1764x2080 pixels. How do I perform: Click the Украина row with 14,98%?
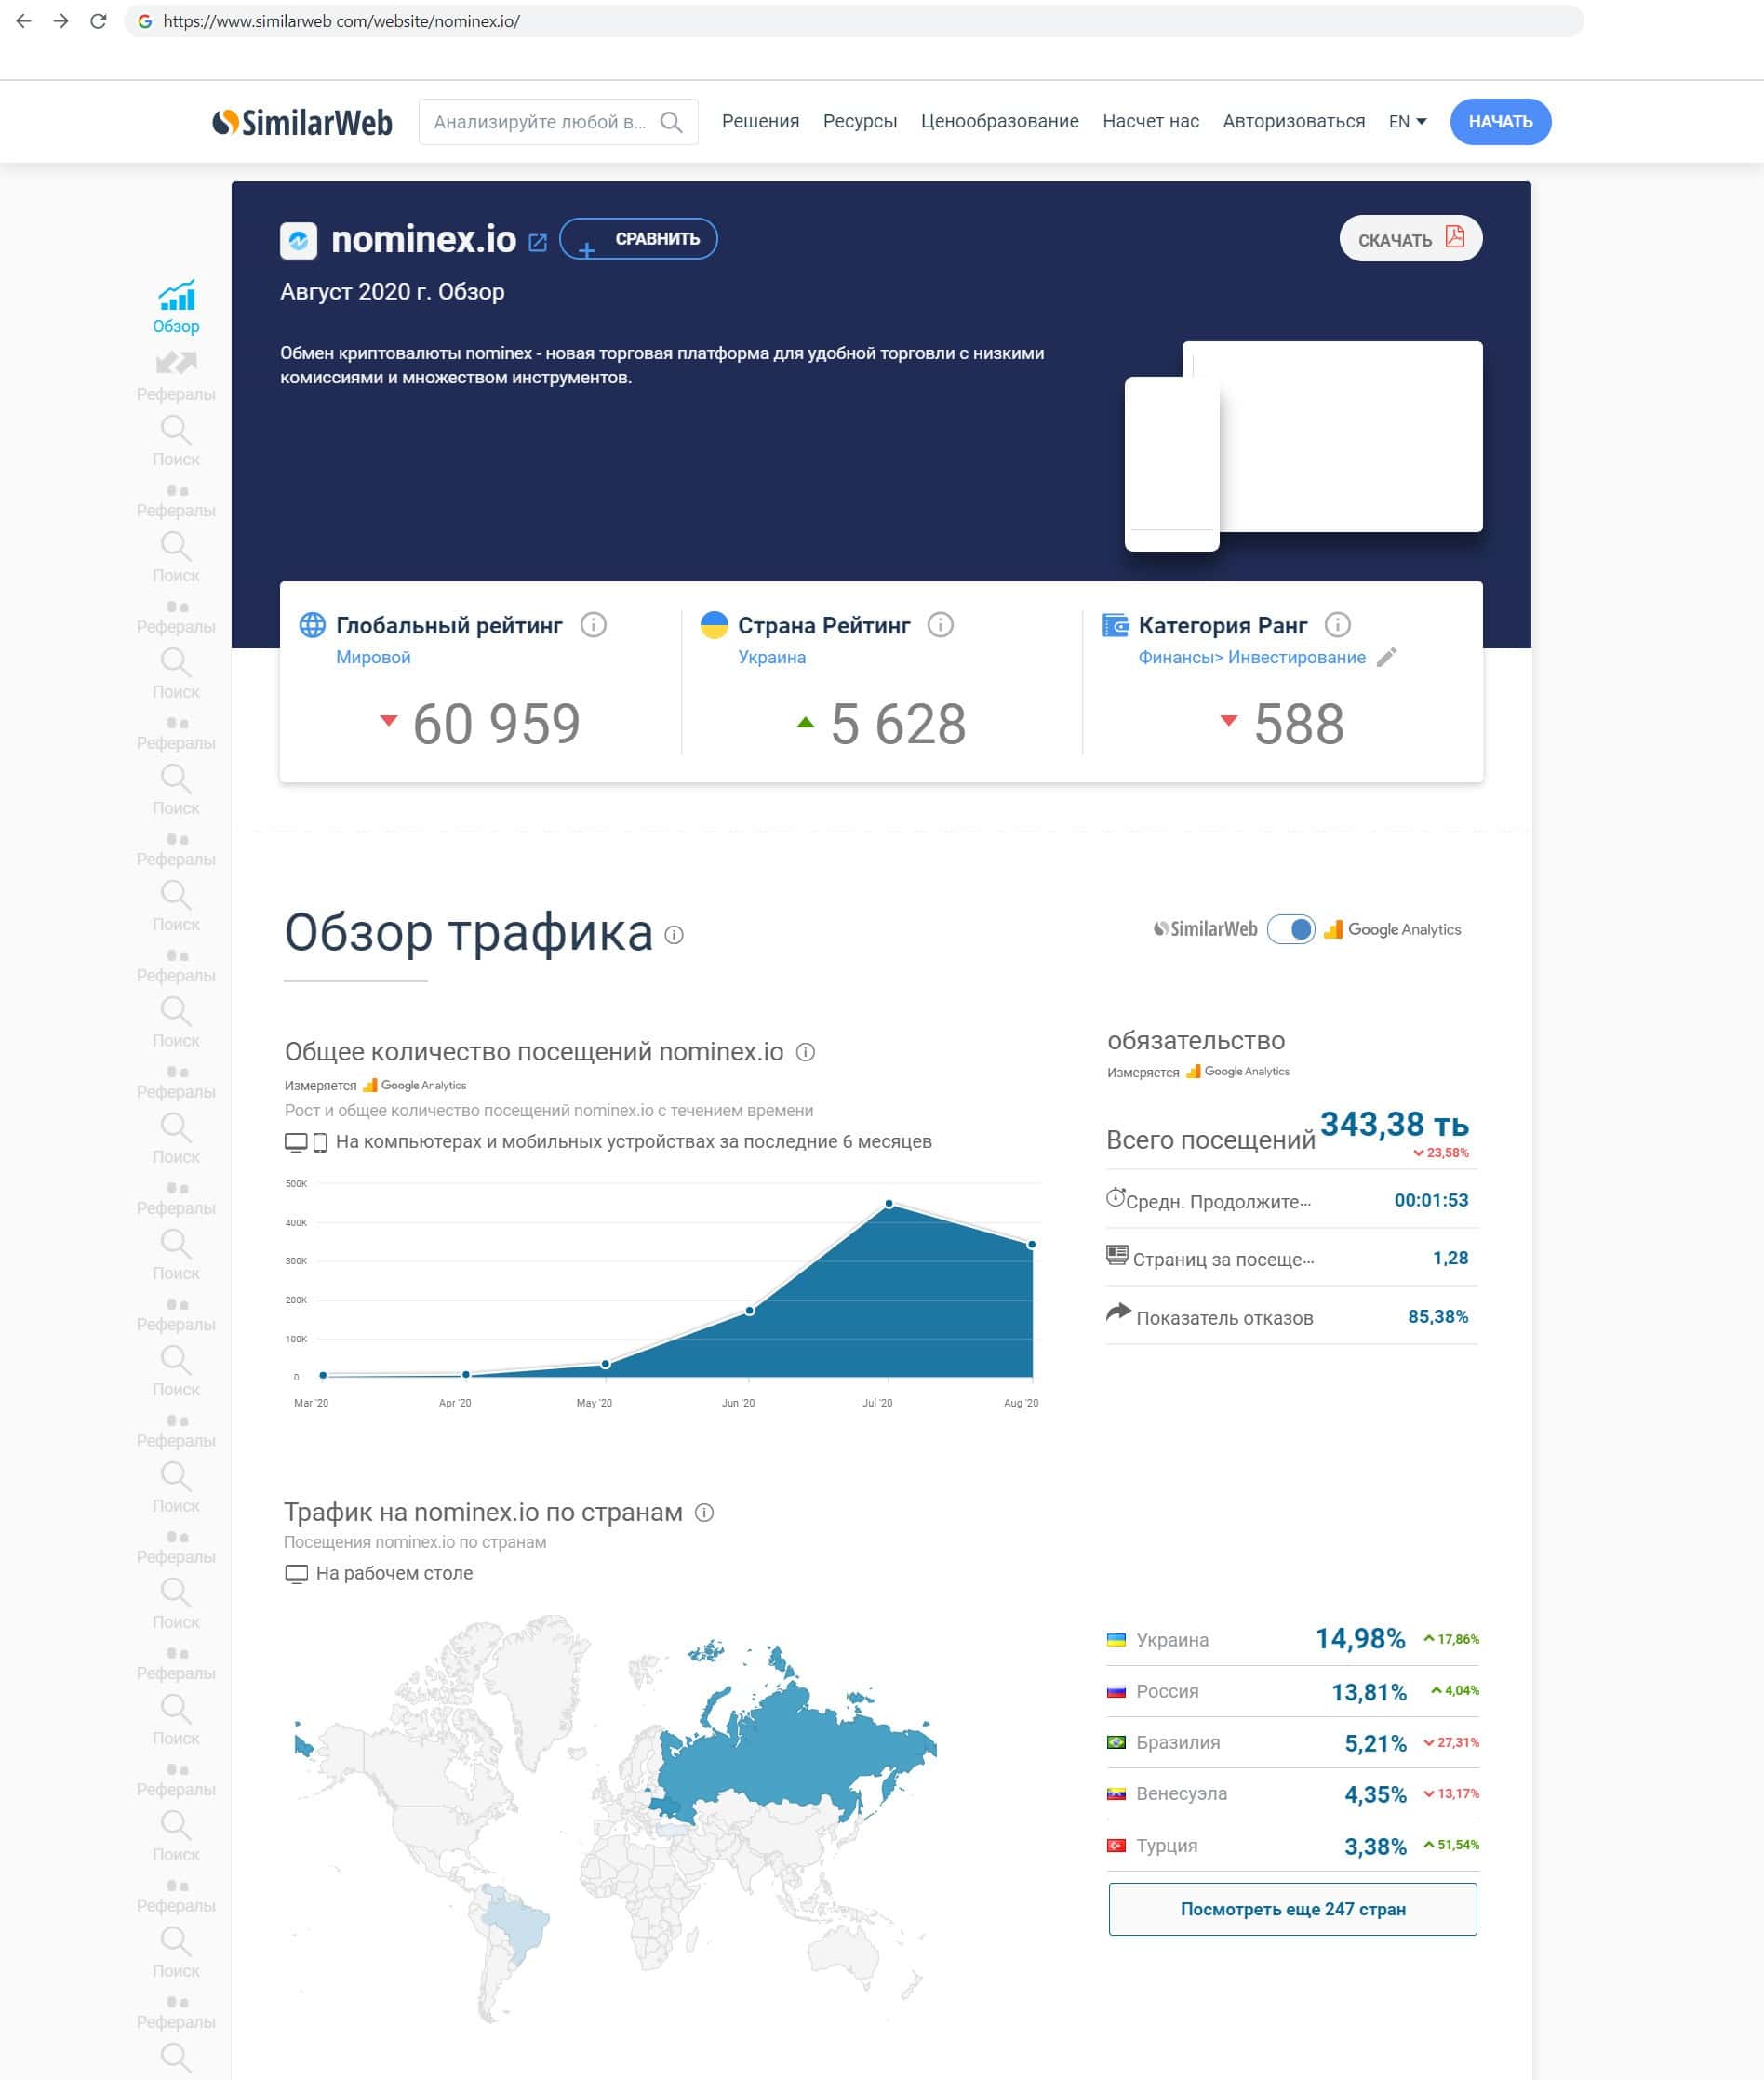point(1292,1639)
